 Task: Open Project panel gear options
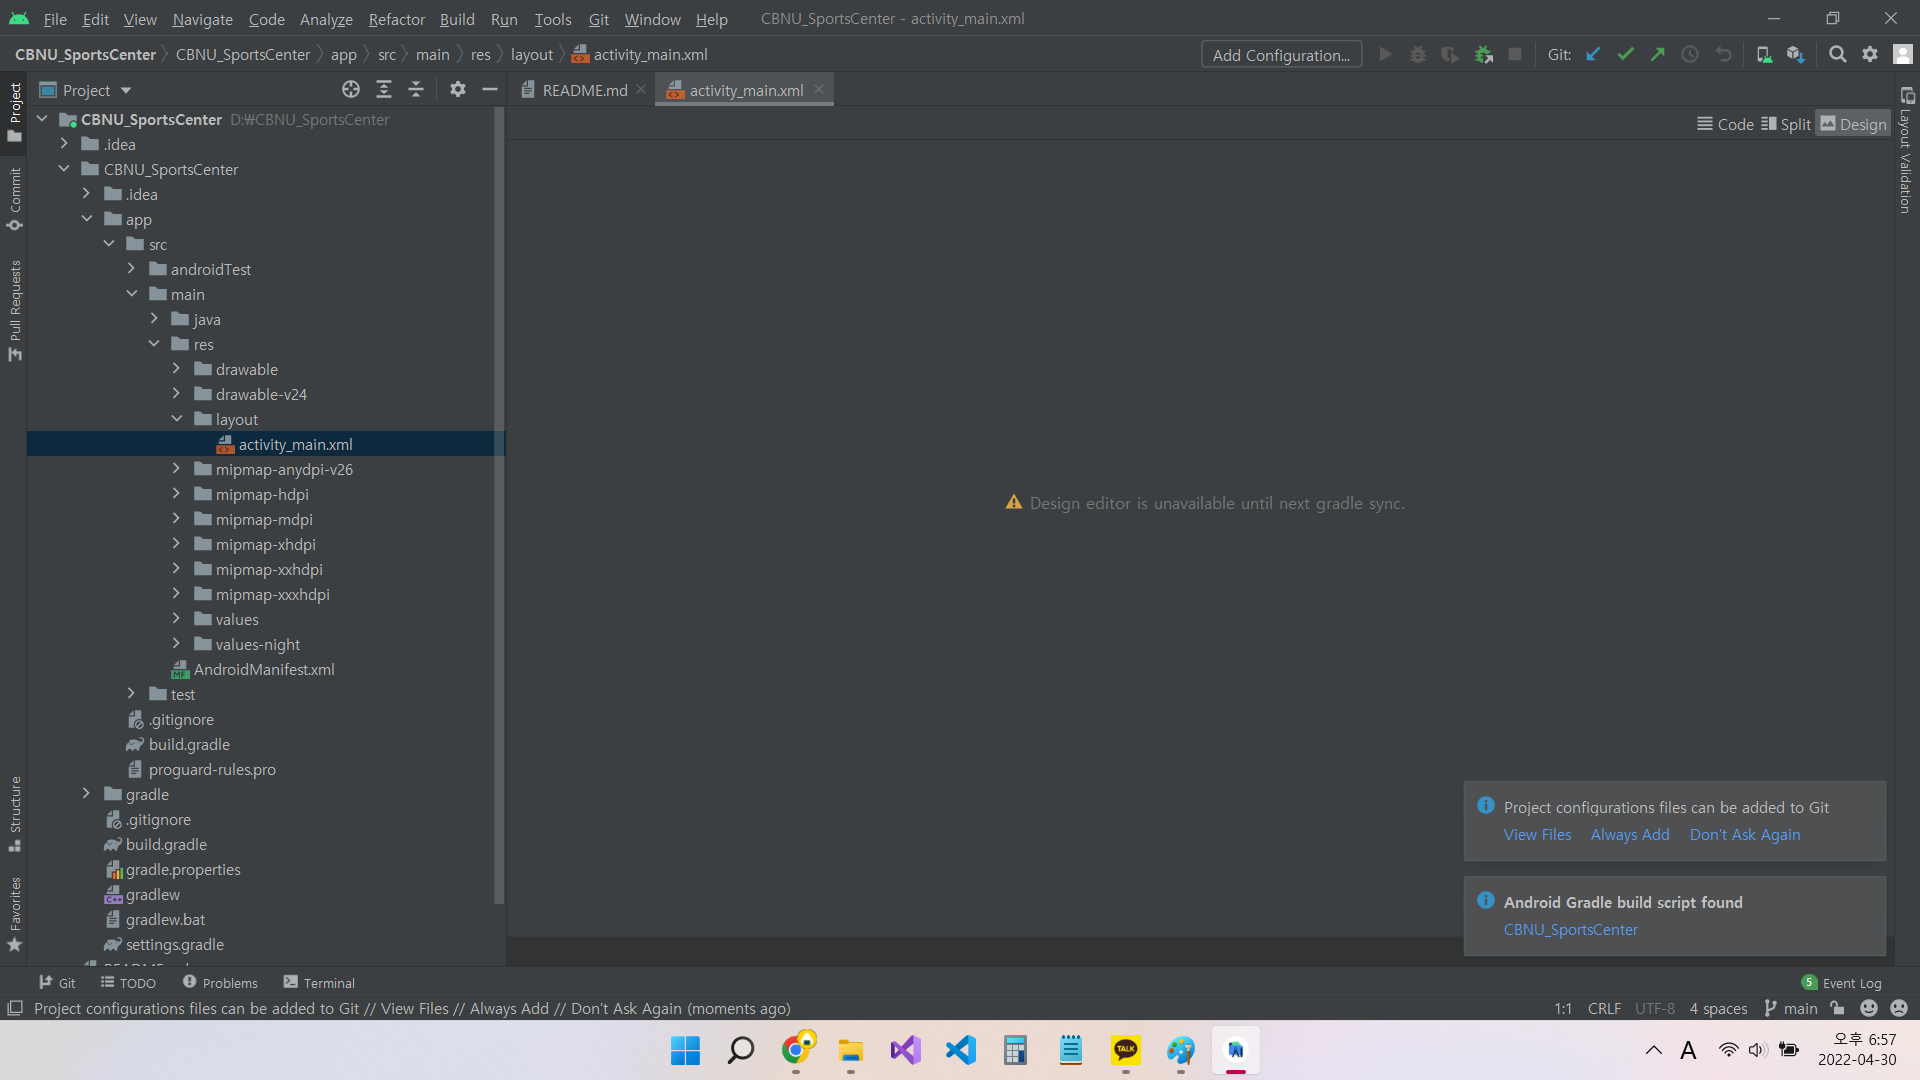458,90
